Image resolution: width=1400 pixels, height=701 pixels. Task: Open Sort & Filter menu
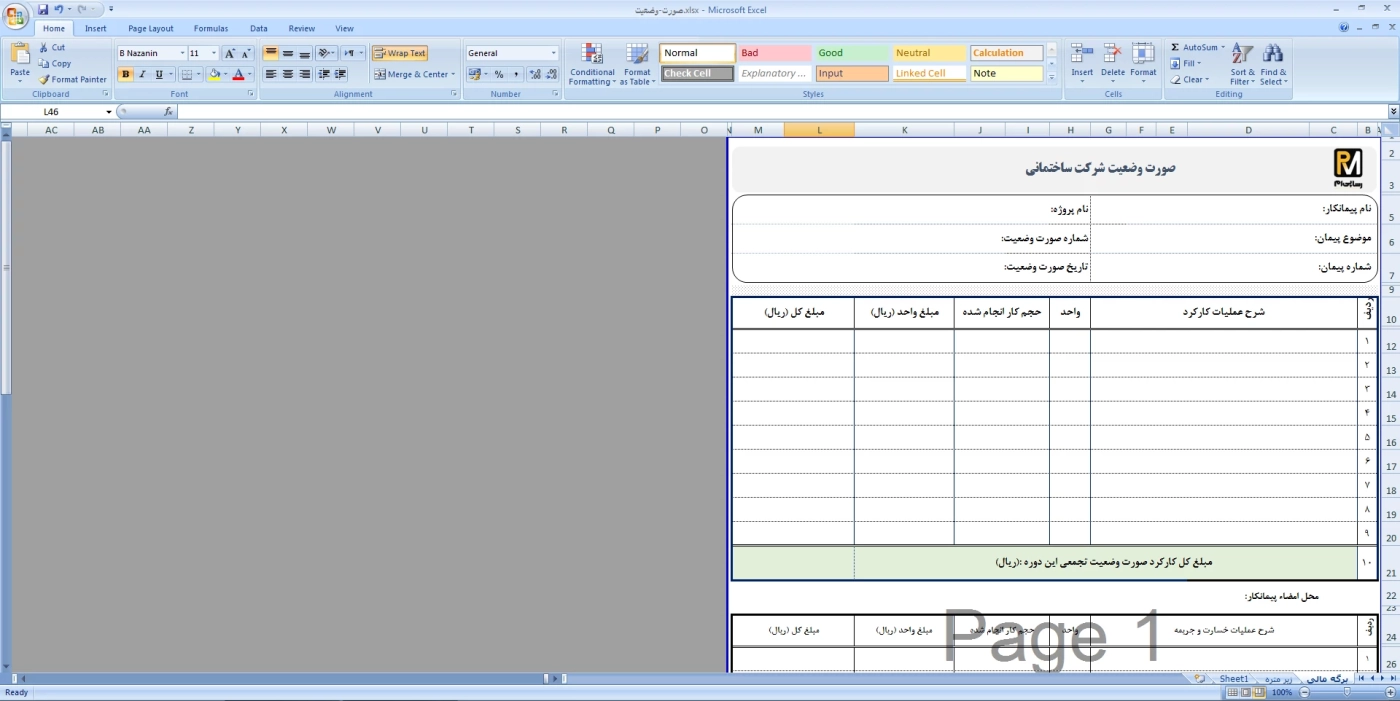[x=1242, y=64]
